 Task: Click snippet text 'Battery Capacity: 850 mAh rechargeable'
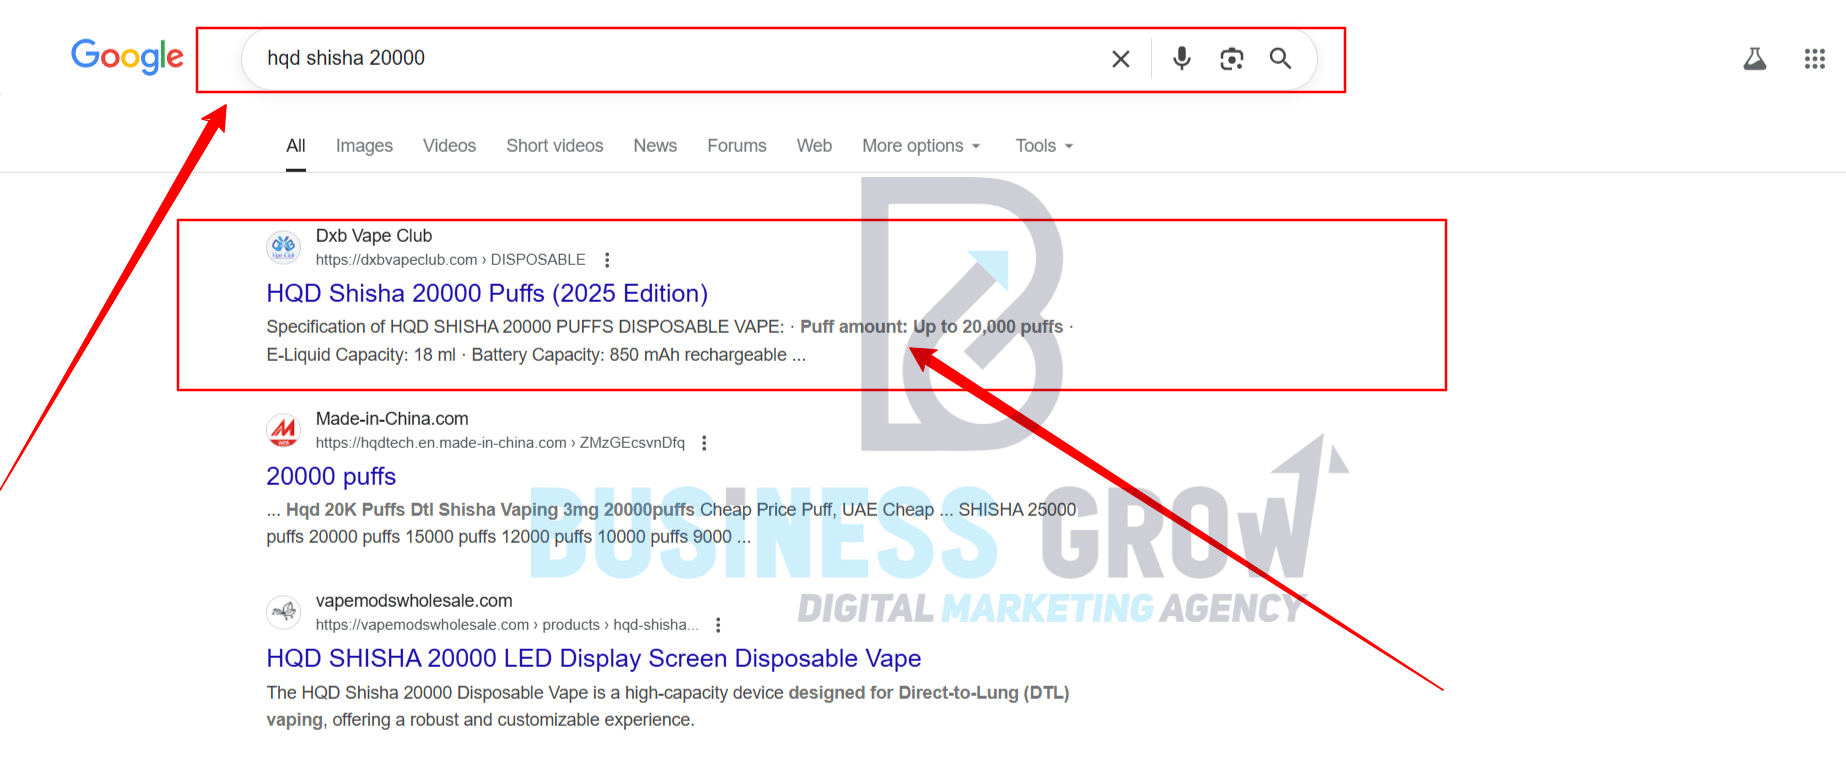[629, 355]
